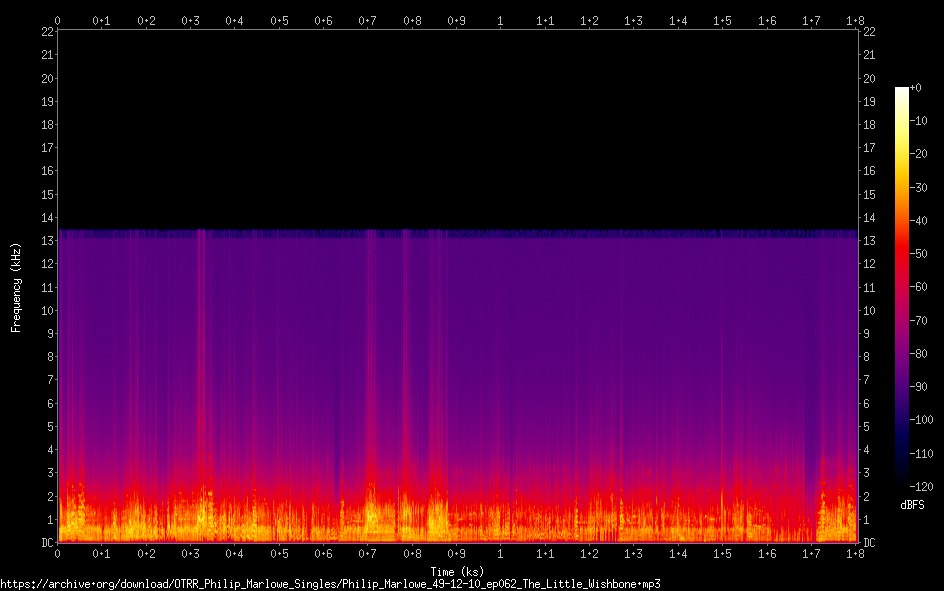Pick the 0.7 tick on the bottom time axis

click(368, 554)
